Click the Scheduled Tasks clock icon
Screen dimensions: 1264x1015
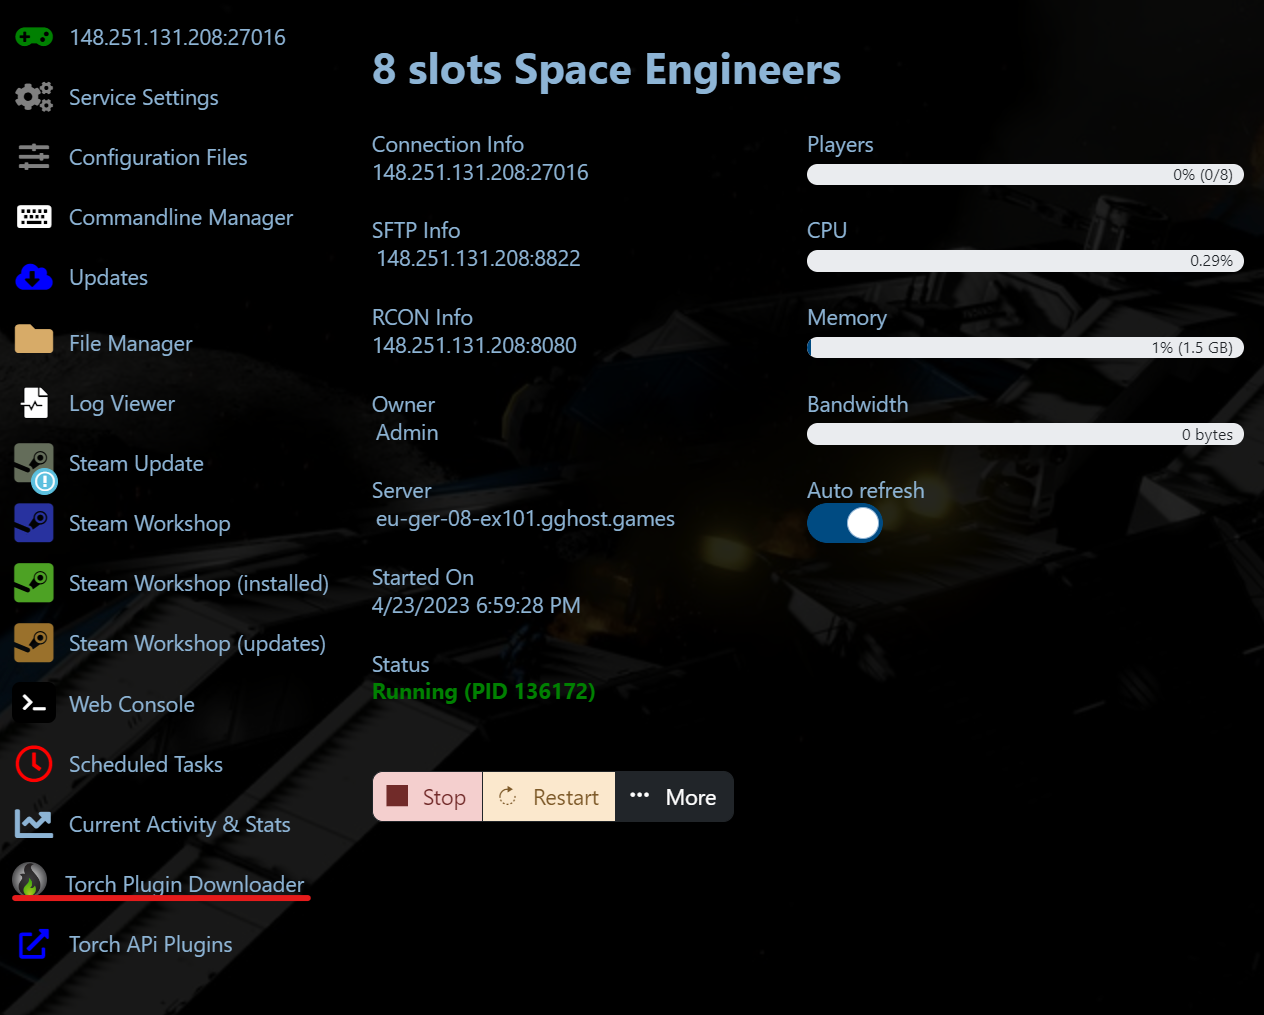click(x=34, y=764)
